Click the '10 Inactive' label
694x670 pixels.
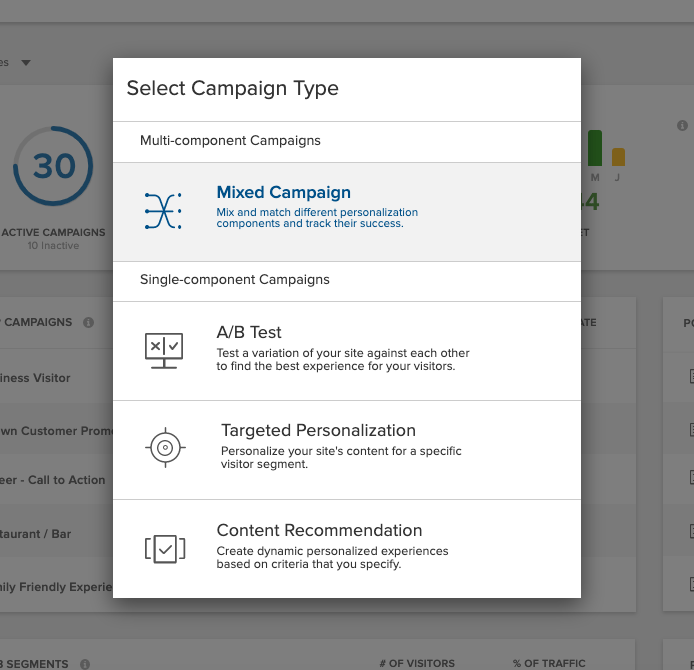[x=53, y=246]
